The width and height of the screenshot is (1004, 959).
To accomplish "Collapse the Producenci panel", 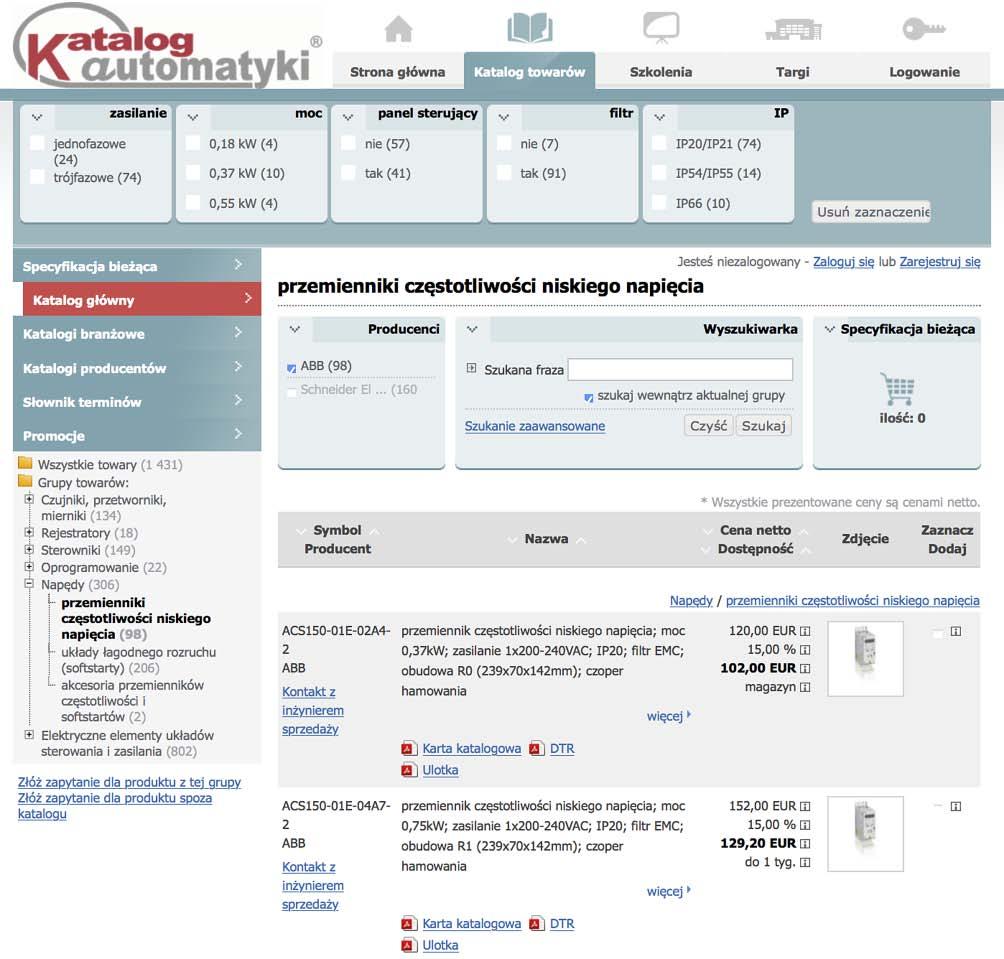I will click(295, 329).
